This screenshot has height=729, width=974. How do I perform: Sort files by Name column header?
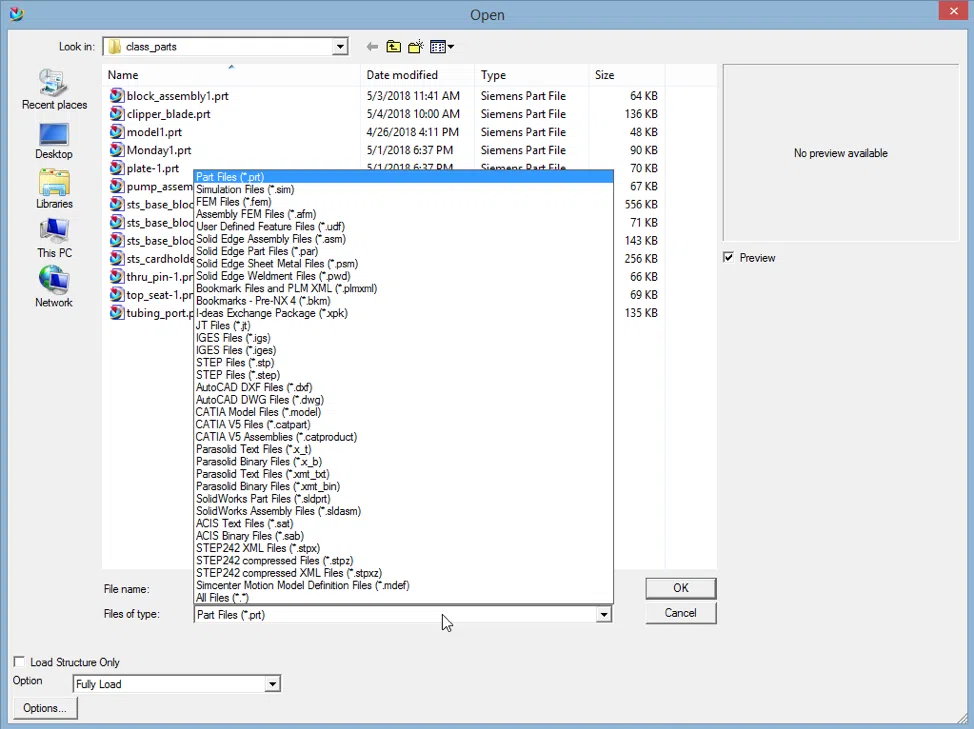(x=231, y=75)
